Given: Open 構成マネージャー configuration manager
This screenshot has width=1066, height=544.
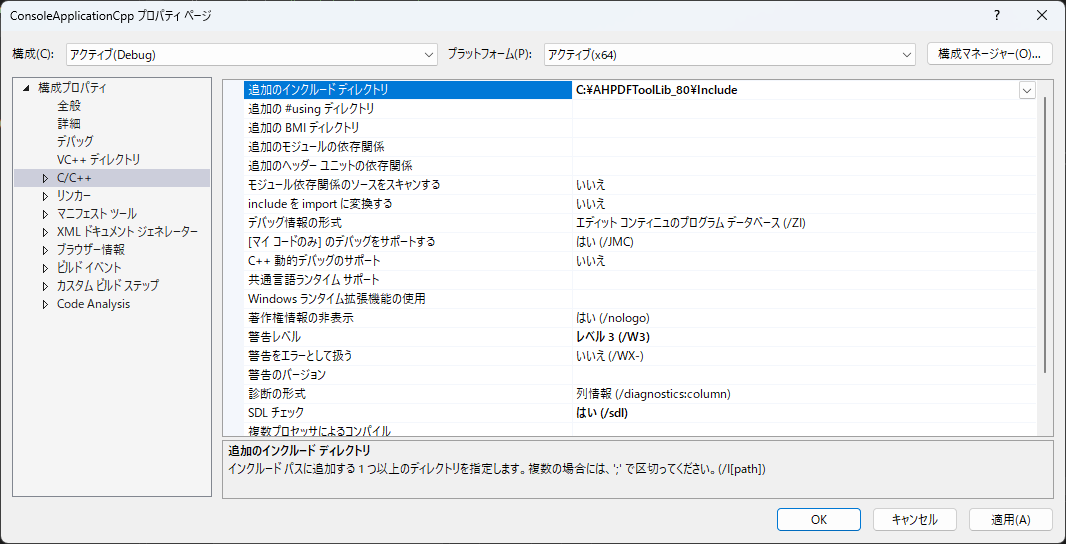Looking at the screenshot, I should click(x=990, y=53).
